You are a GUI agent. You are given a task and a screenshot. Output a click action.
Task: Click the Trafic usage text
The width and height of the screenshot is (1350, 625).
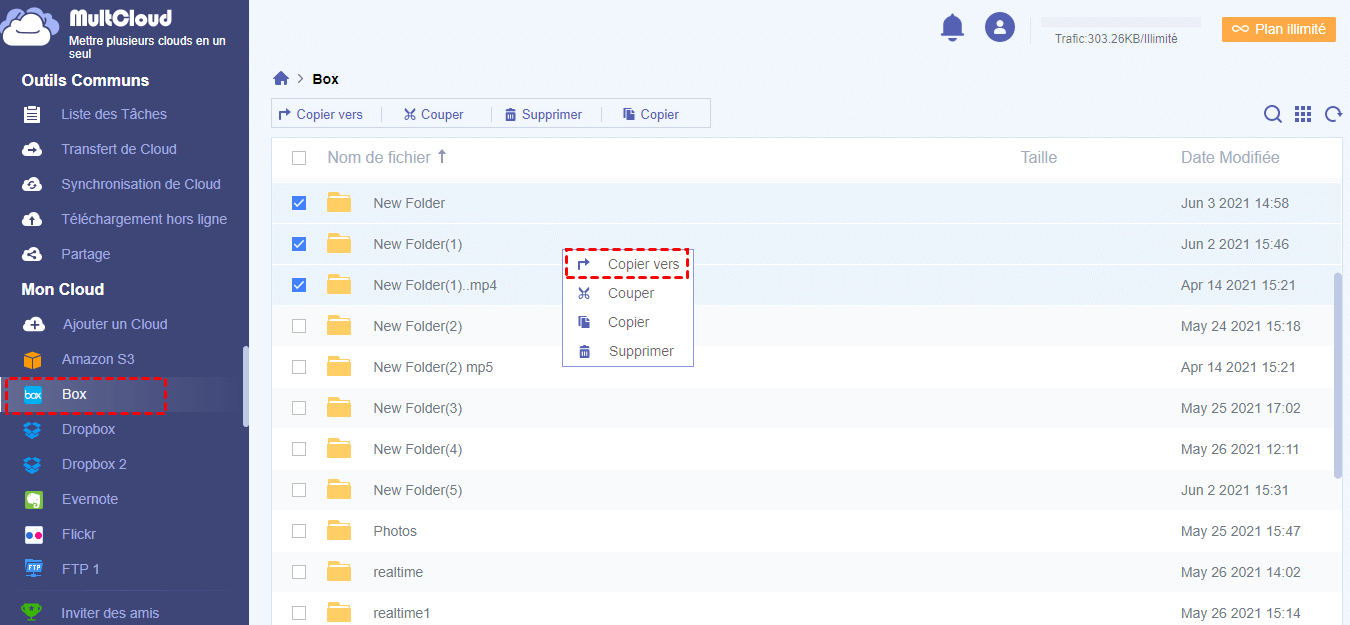coord(1116,39)
